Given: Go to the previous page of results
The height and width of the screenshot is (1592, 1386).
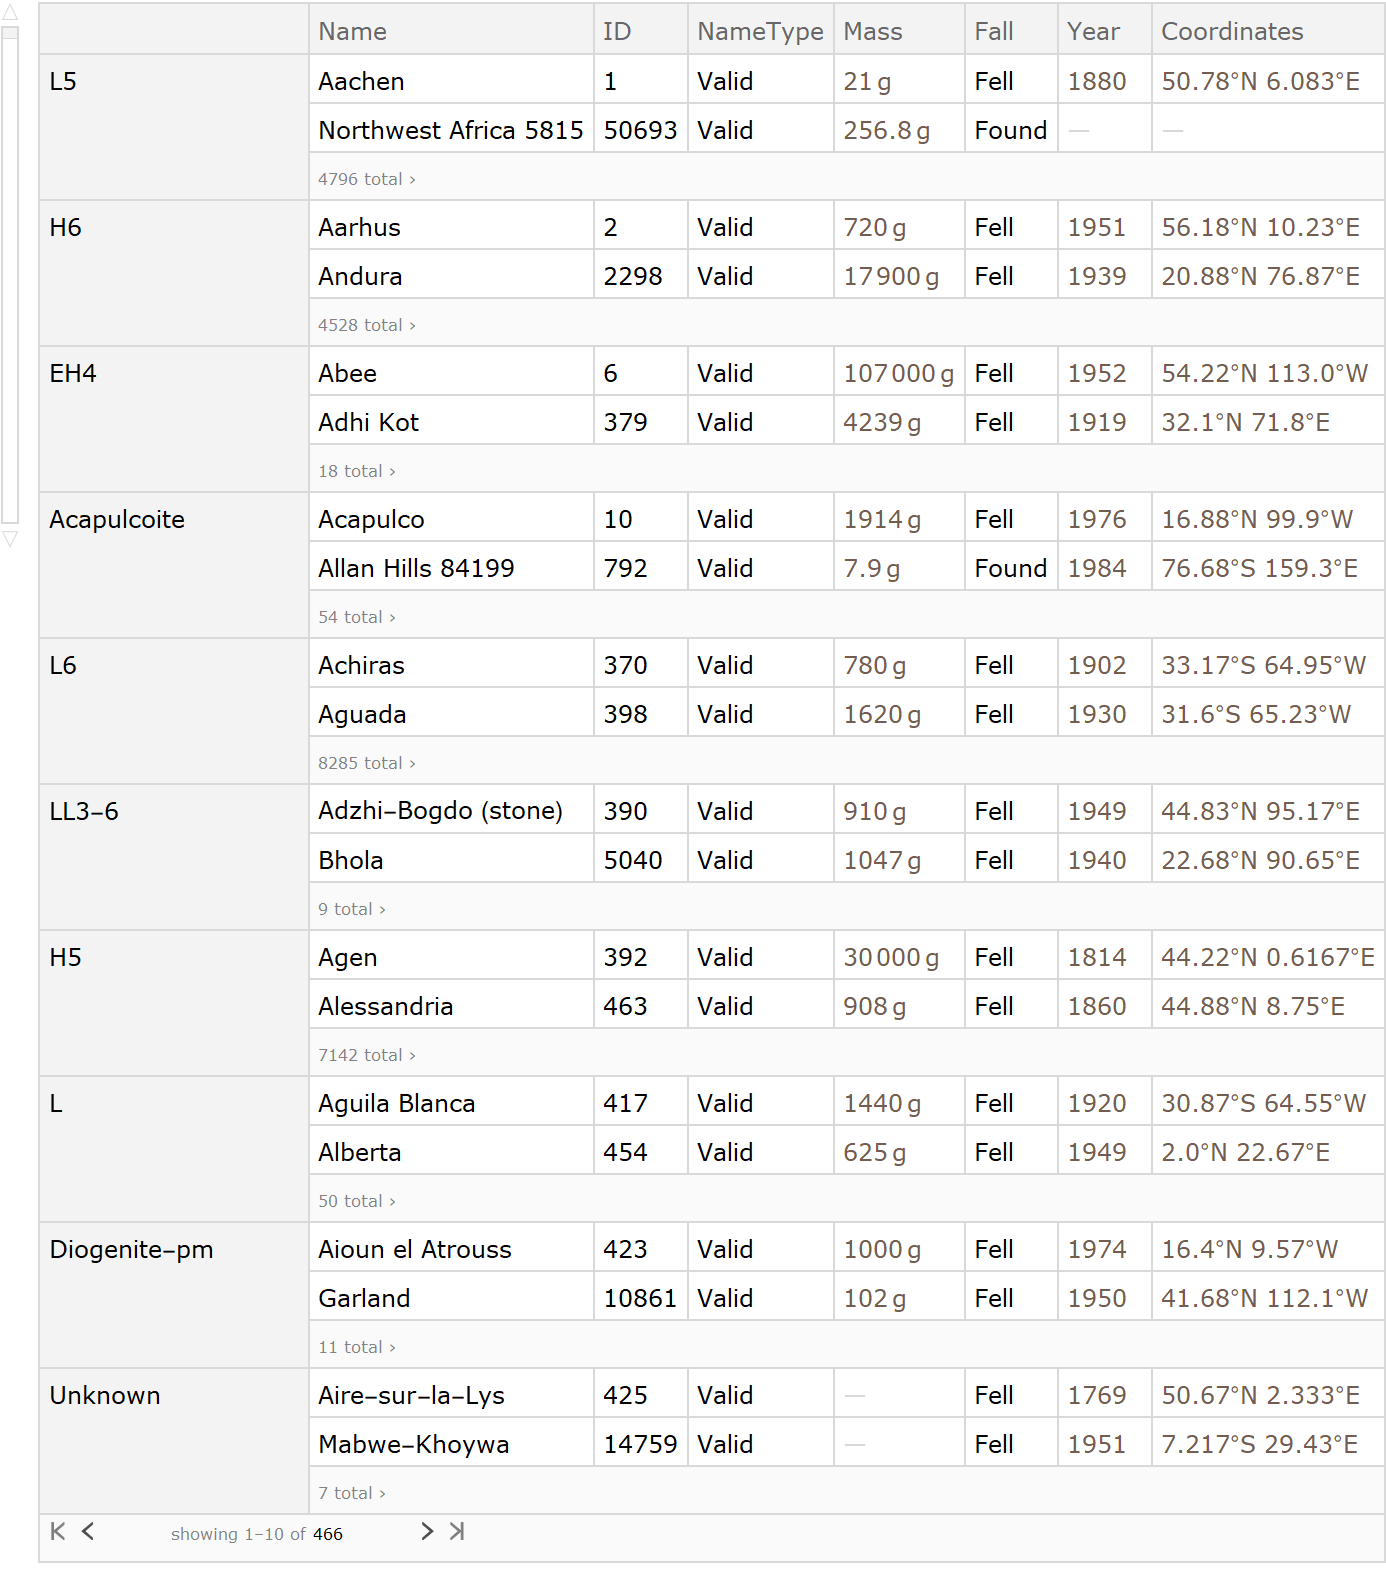Looking at the screenshot, I should 88,1531.
